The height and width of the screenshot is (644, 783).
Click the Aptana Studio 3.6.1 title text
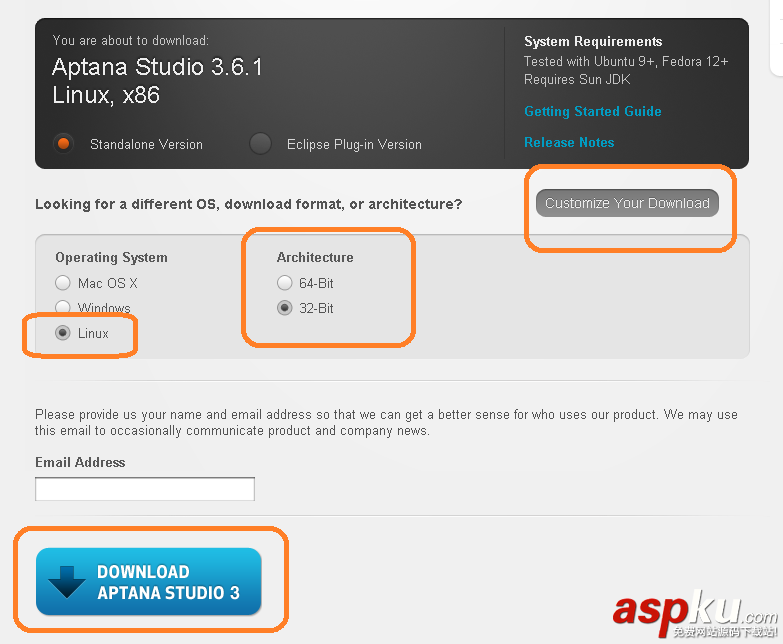(157, 67)
